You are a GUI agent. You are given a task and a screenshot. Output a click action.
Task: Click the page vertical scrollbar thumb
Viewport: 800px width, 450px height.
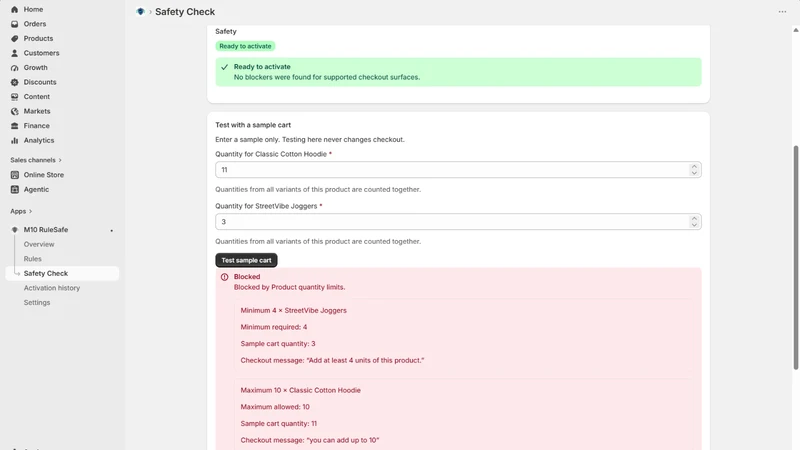[795, 258]
